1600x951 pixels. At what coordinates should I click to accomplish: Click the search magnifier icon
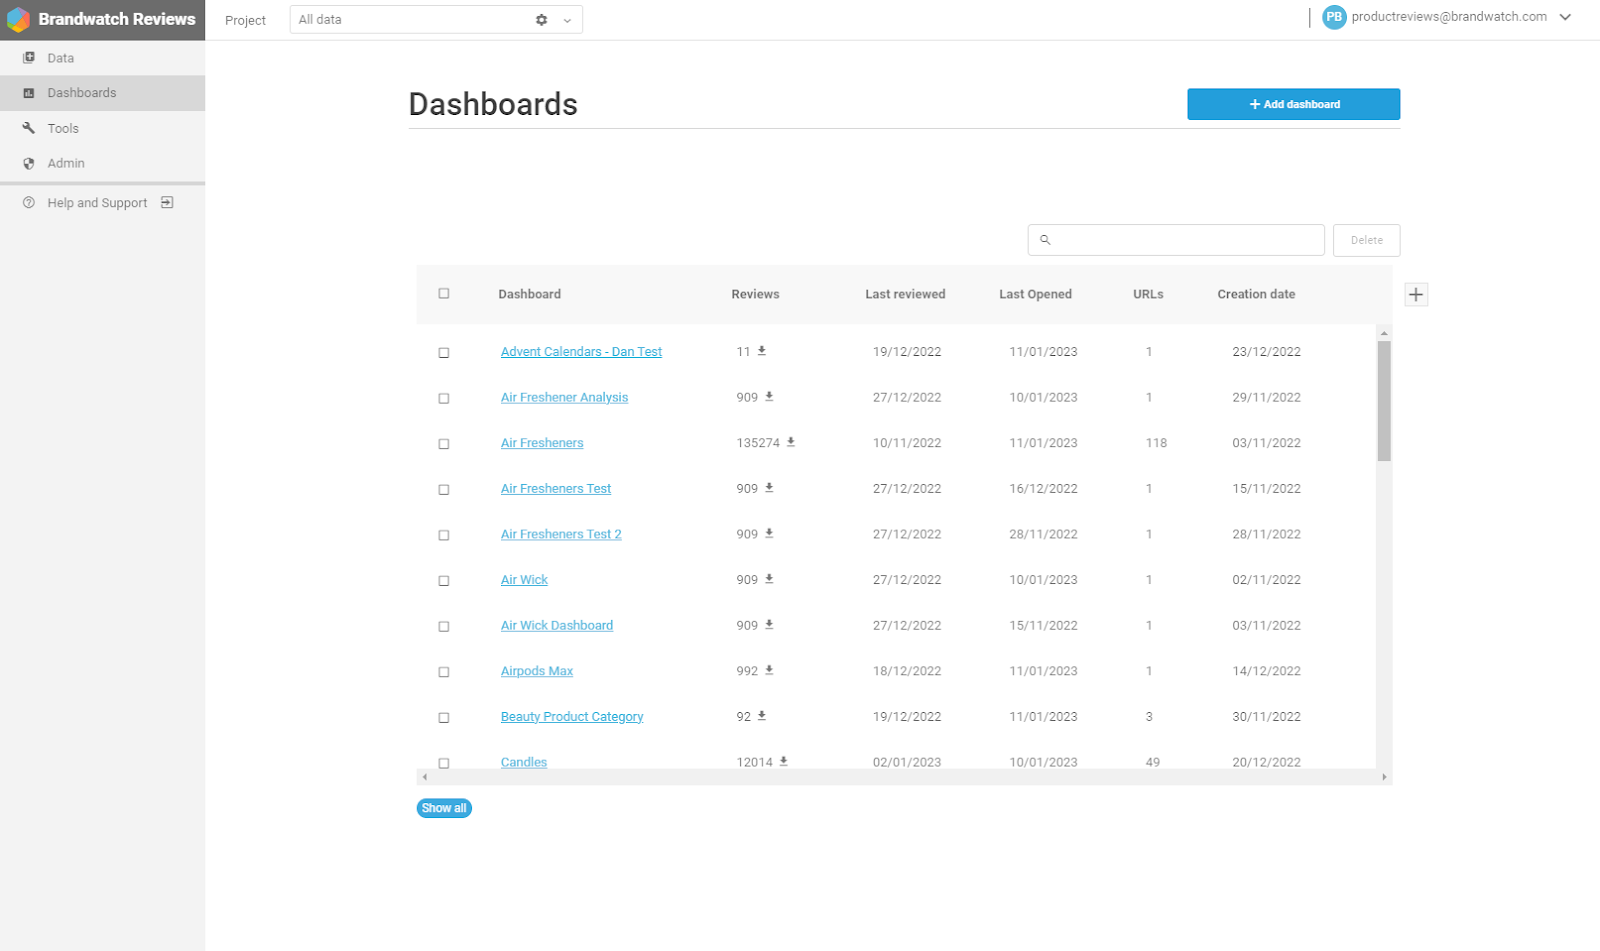pos(1045,240)
